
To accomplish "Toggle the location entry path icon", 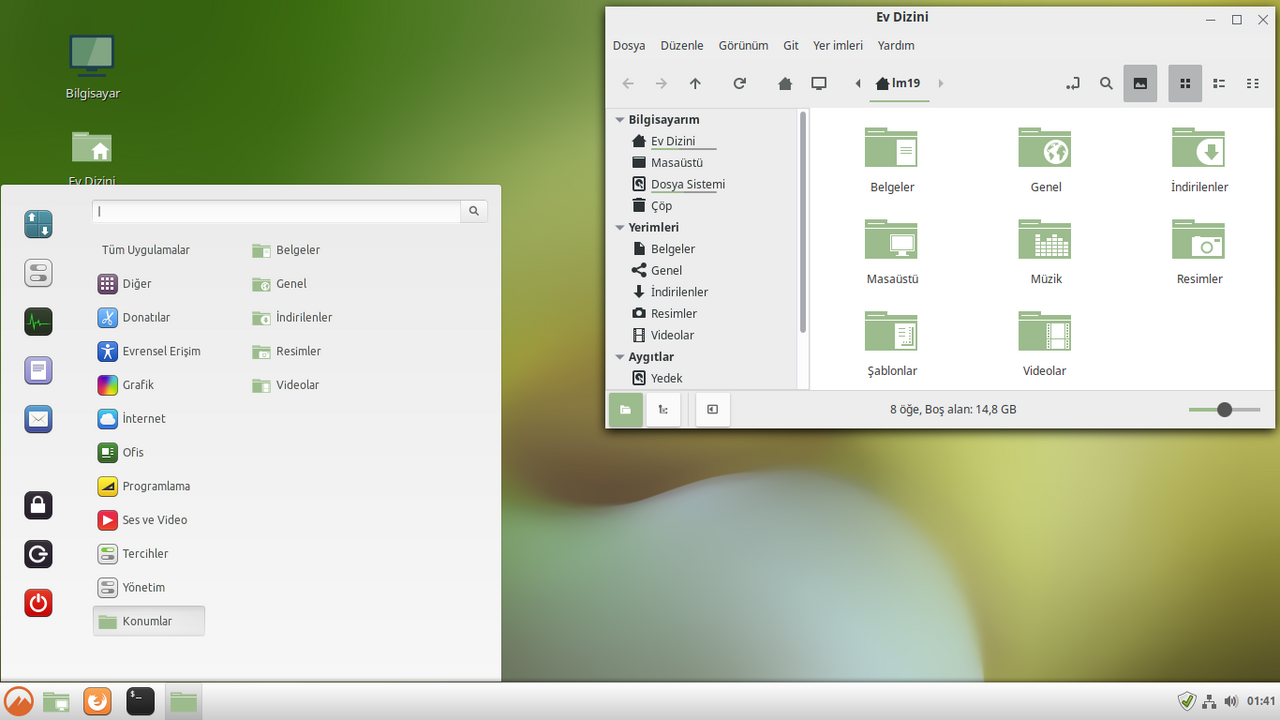I will coord(1073,84).
